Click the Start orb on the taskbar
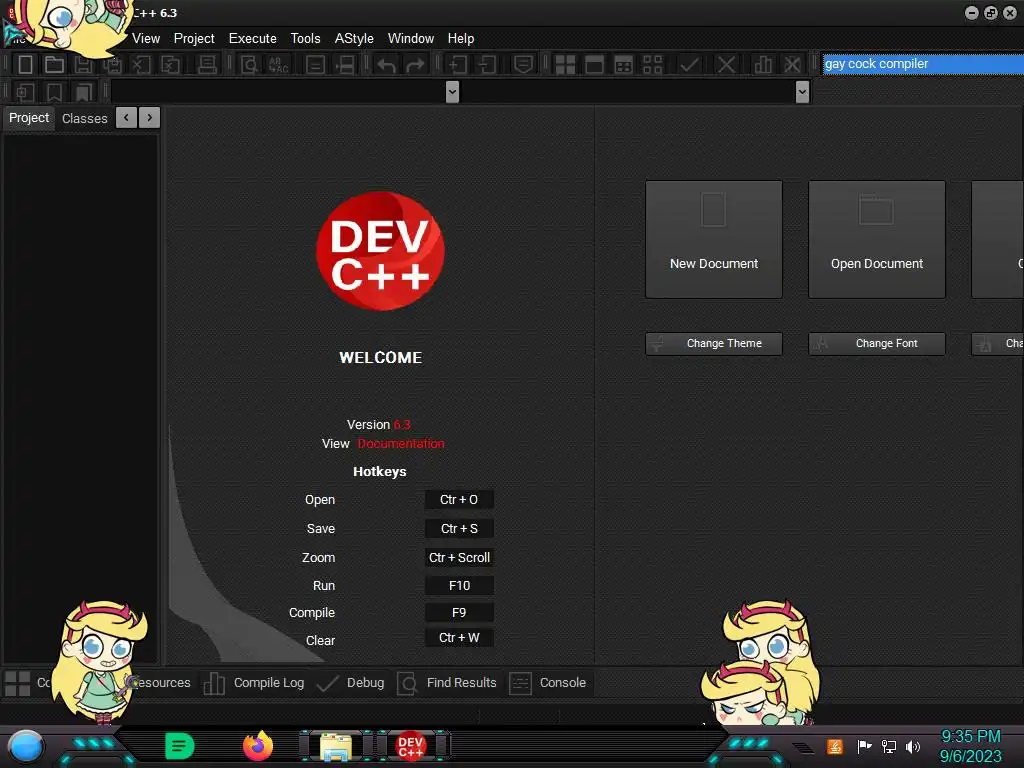This screenshot has width=1024, height=768. coord(26,746)
